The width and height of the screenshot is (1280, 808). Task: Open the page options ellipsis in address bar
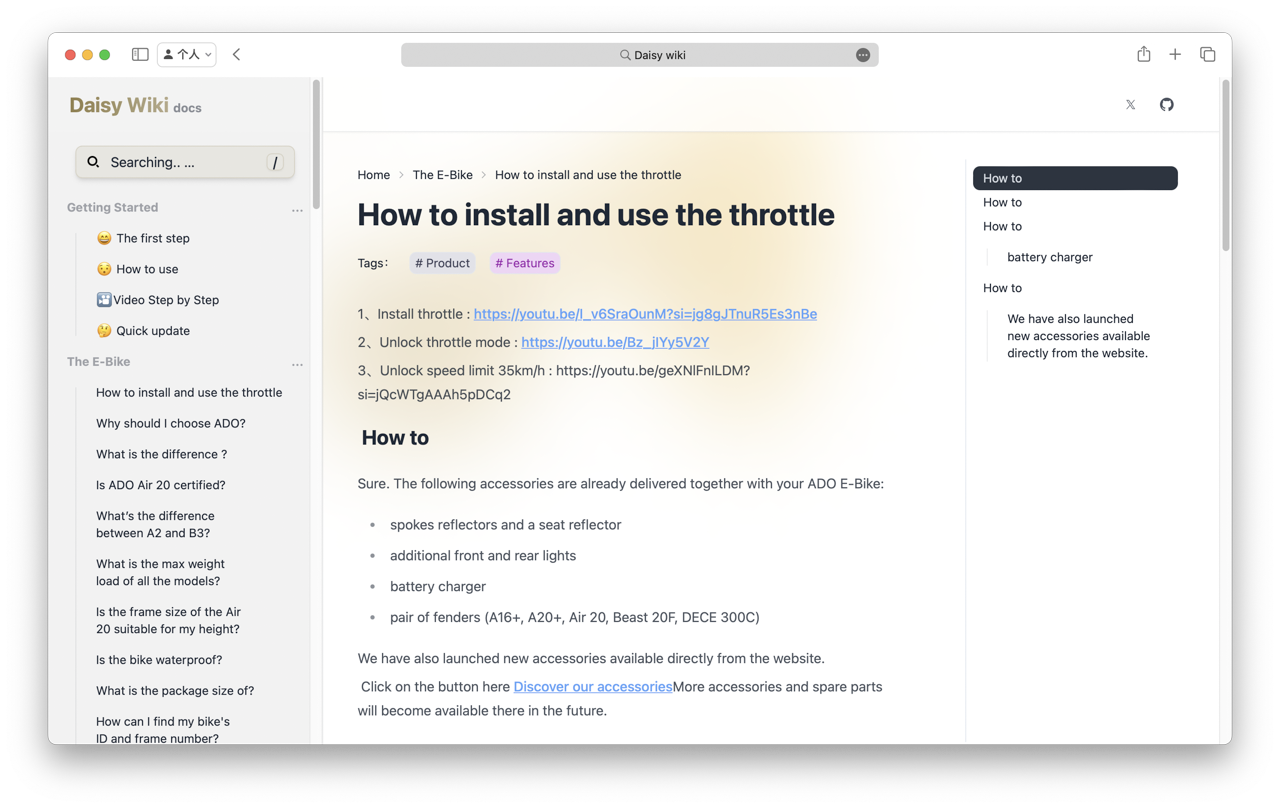coord(863,55)
